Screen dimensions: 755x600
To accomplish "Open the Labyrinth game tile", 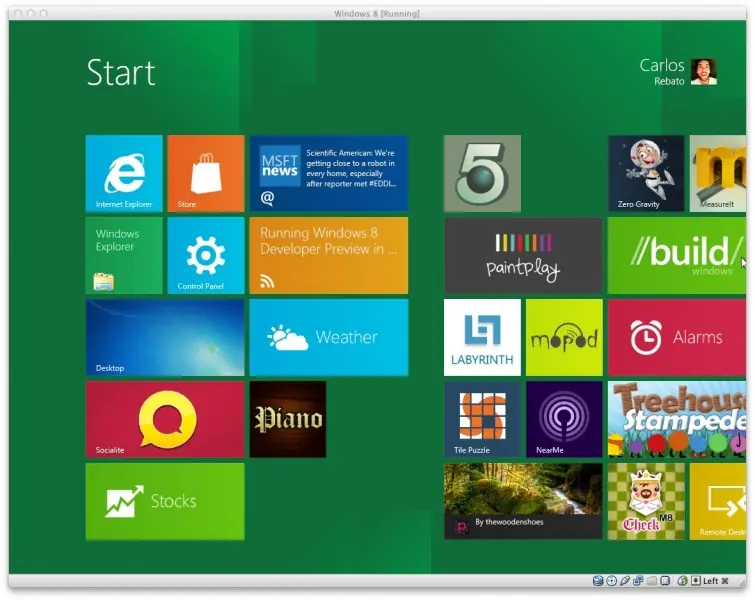I will (482, 337).
